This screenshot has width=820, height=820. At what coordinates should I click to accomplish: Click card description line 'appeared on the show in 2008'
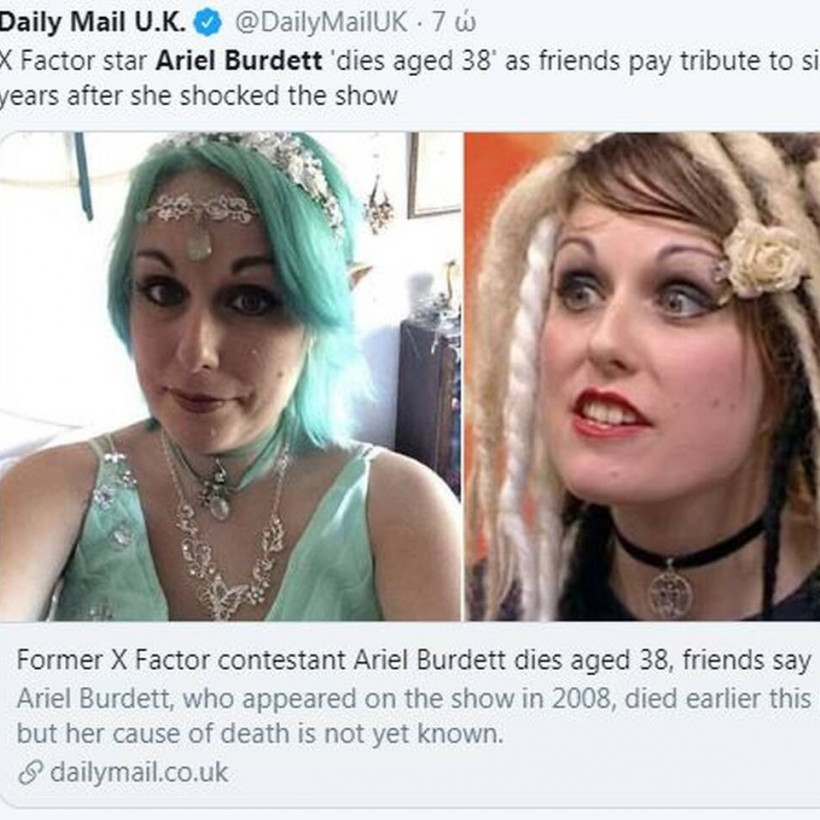pos(427,699)
